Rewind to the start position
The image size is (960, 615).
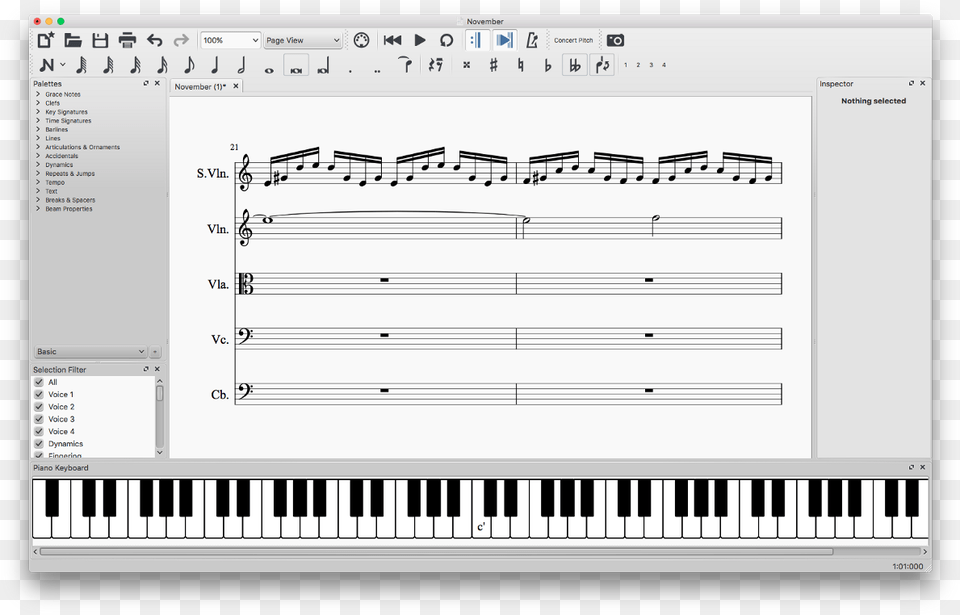(393, 40)
